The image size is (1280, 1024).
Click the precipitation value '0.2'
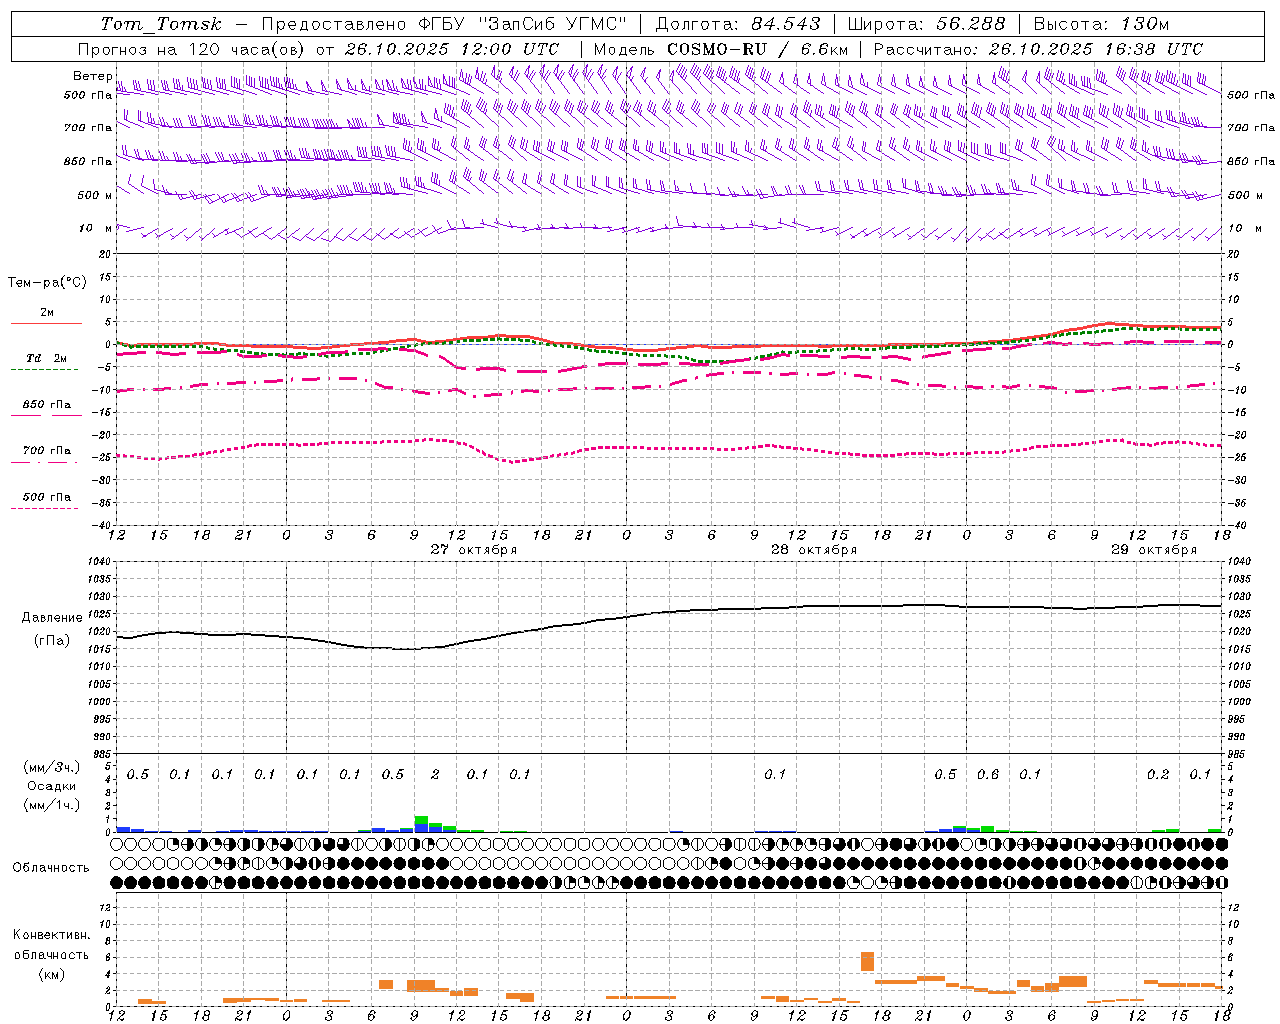(x=1158, y=774)
